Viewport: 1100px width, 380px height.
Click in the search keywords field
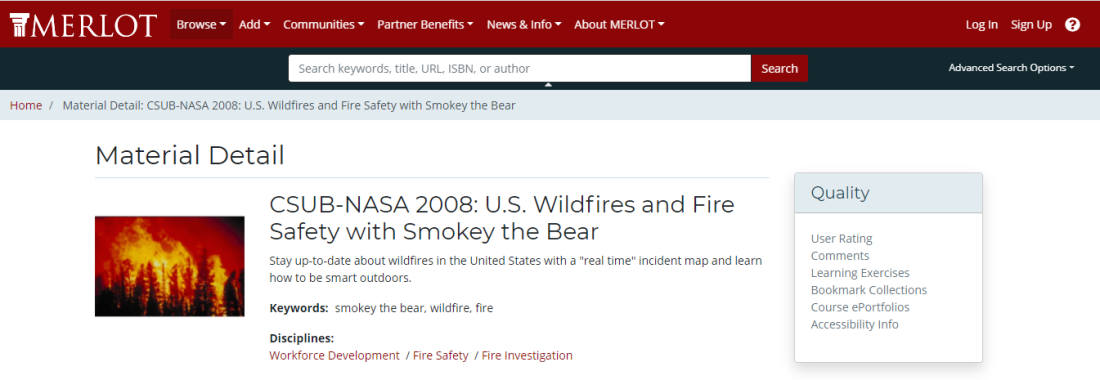(x=520, y=69)
